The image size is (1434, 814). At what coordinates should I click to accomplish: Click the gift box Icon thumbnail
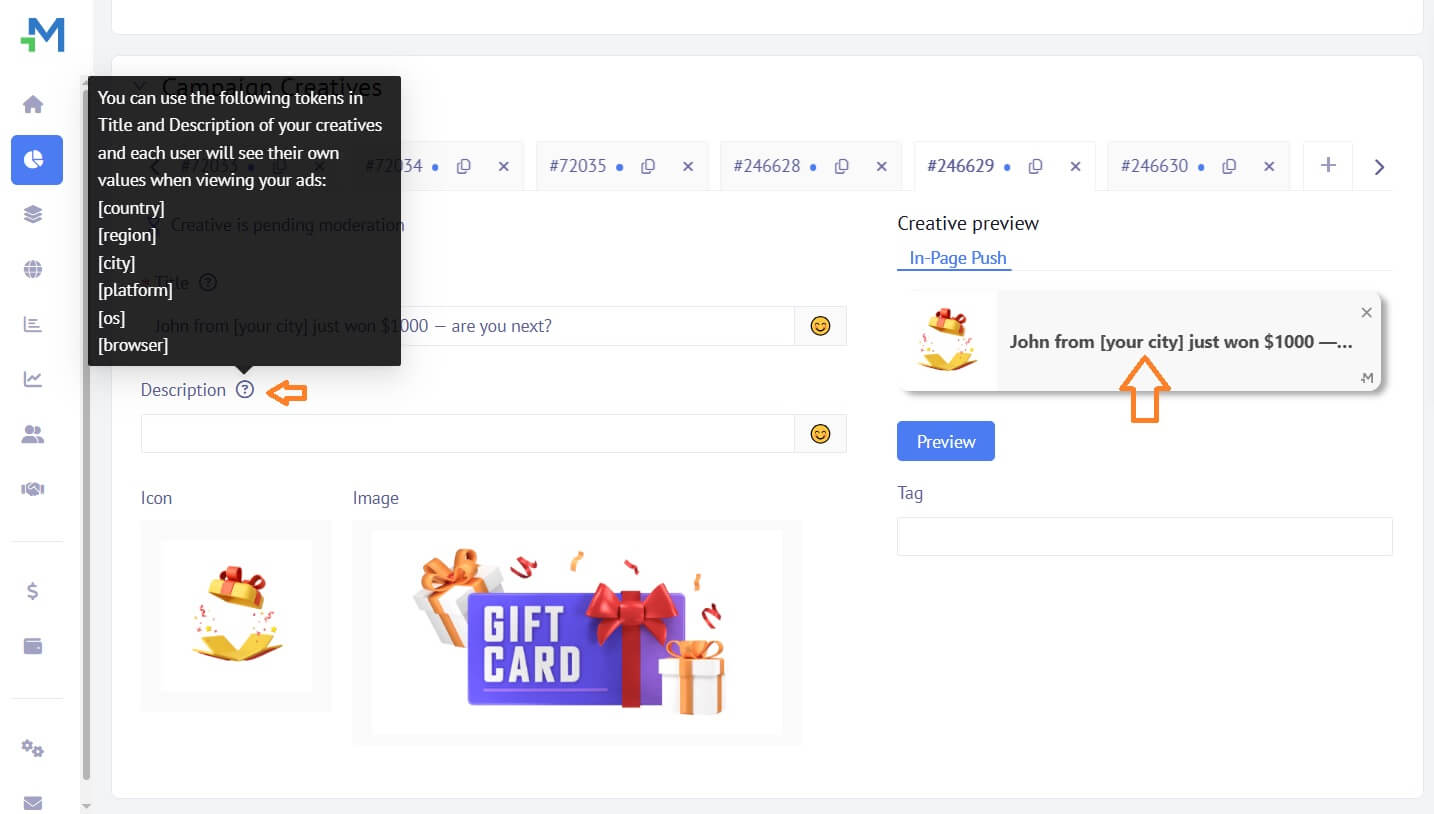(x=236, y=616)
